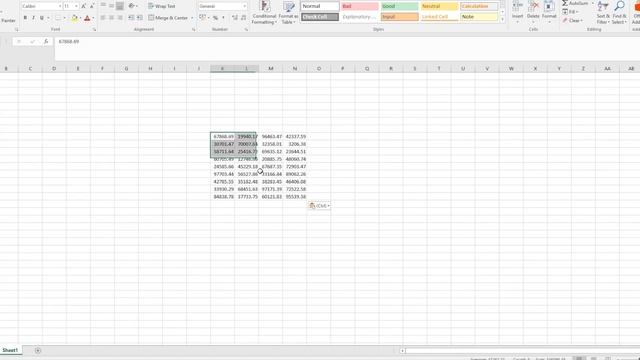Viewport: 640px width, 360px height.
Task: Toggle Wrap Text
Action: (x=162, y=6)
